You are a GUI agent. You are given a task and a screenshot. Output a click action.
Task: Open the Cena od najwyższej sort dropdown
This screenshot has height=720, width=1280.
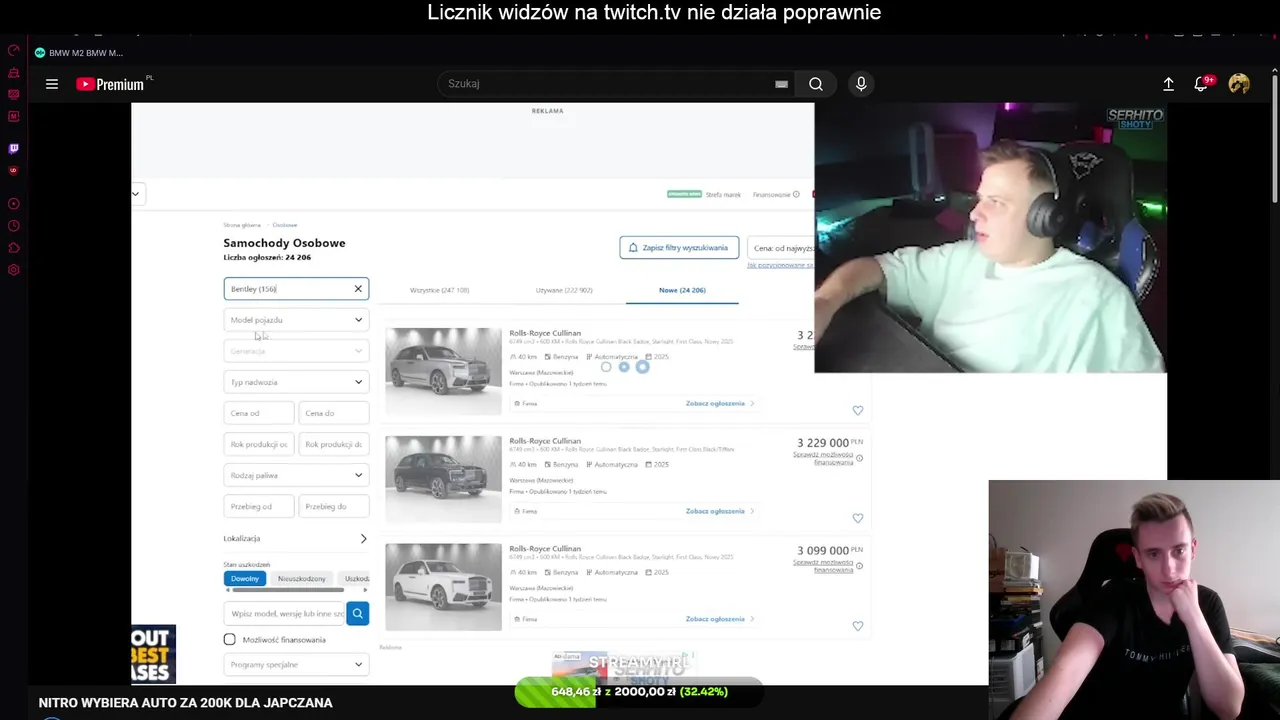[x=781, y=248]
